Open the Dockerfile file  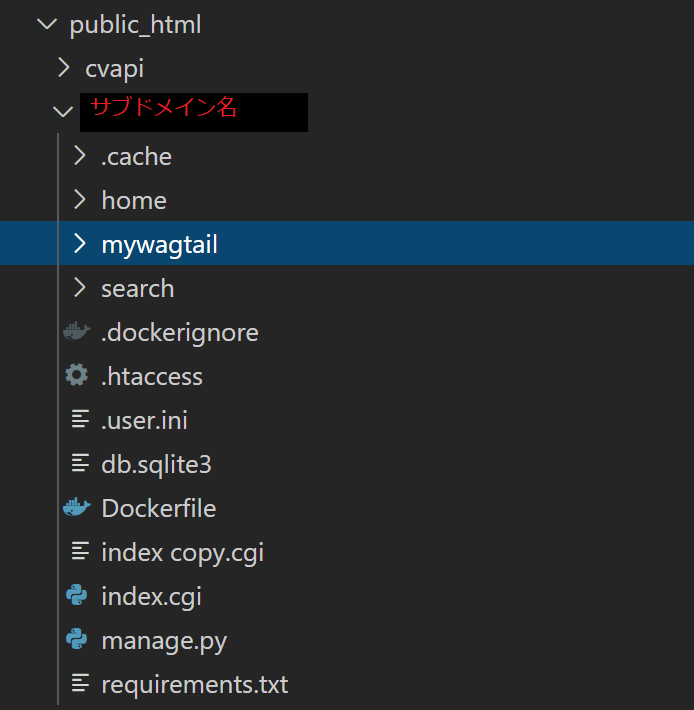(158, 508)
